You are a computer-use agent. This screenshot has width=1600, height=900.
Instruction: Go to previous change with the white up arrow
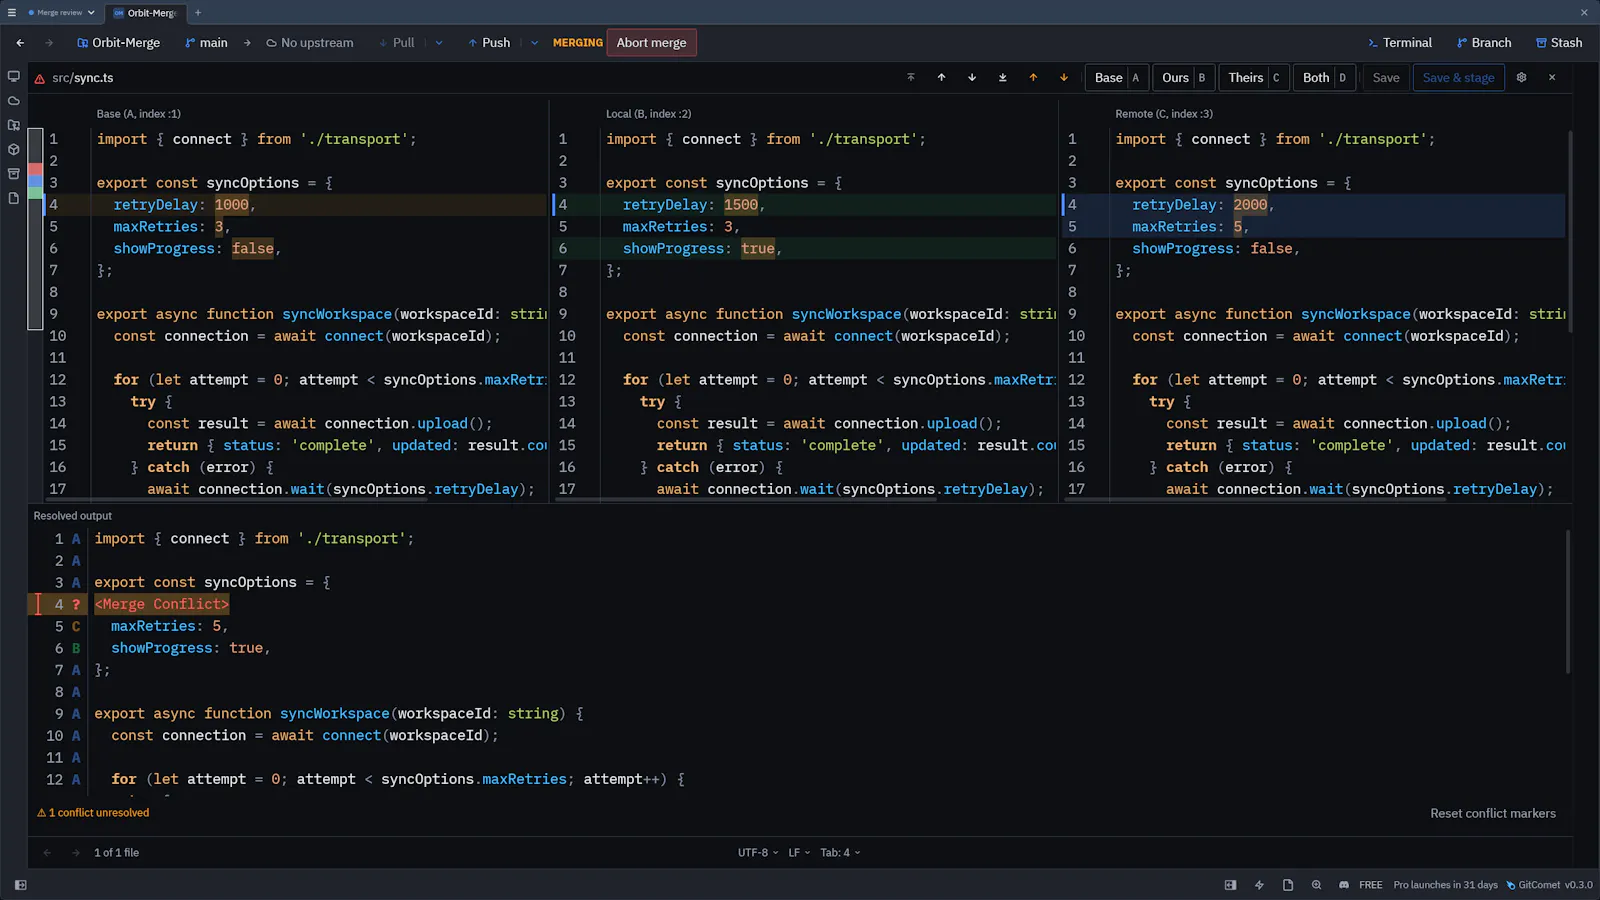941,78
